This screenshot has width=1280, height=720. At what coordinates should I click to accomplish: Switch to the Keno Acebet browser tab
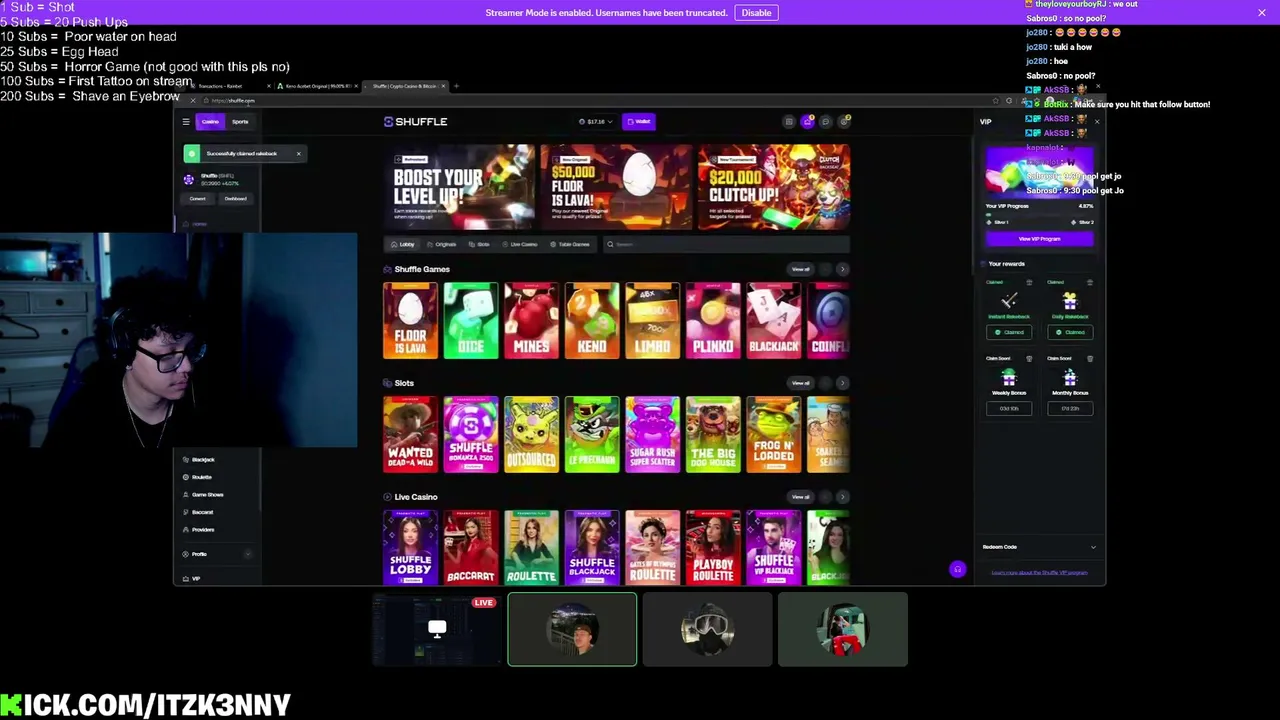[318, 86]
